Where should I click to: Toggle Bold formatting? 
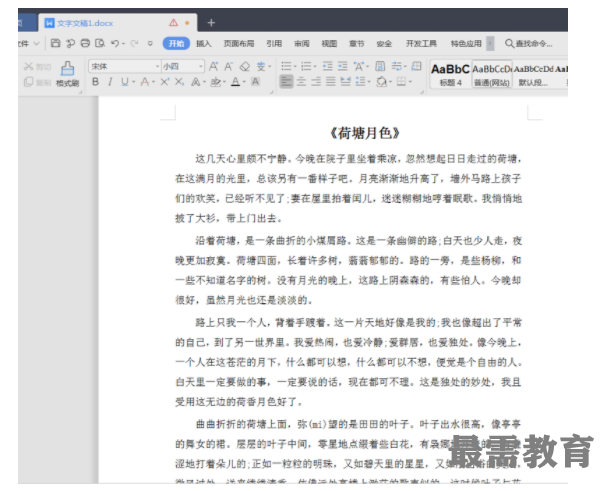click(x=95, y=82)
